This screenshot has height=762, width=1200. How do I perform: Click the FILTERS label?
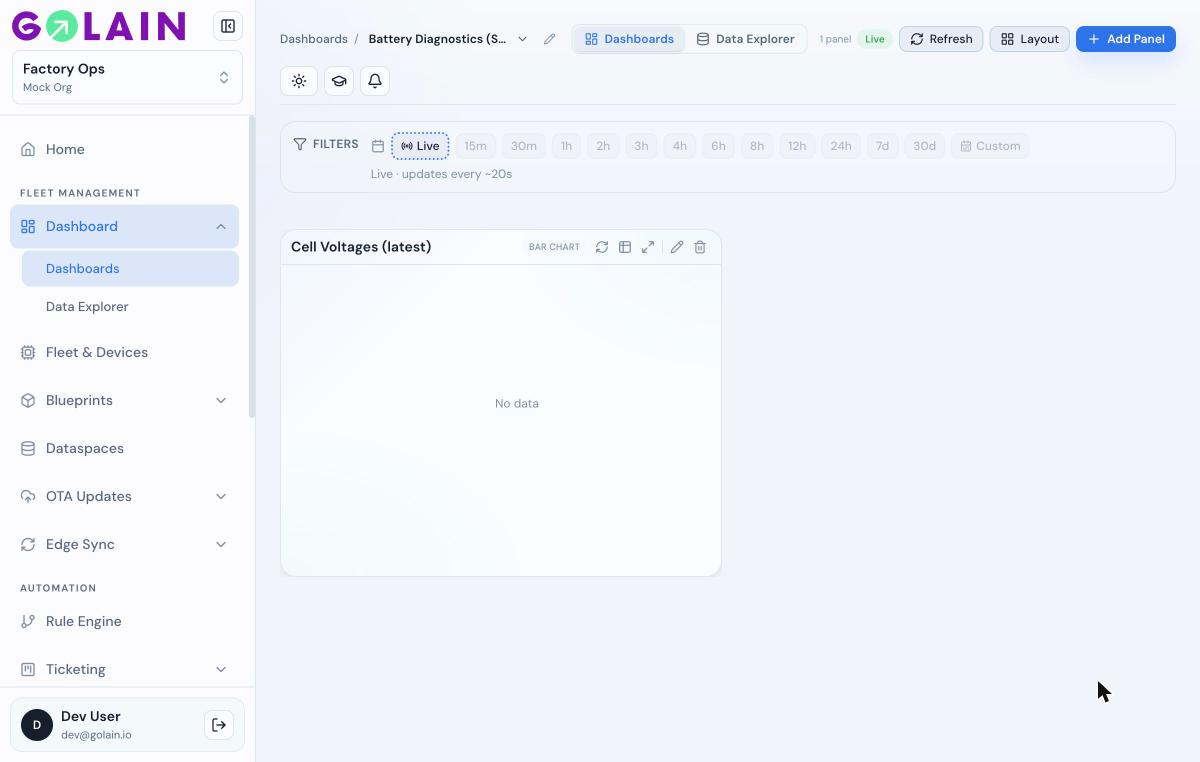tap(336, 145)
